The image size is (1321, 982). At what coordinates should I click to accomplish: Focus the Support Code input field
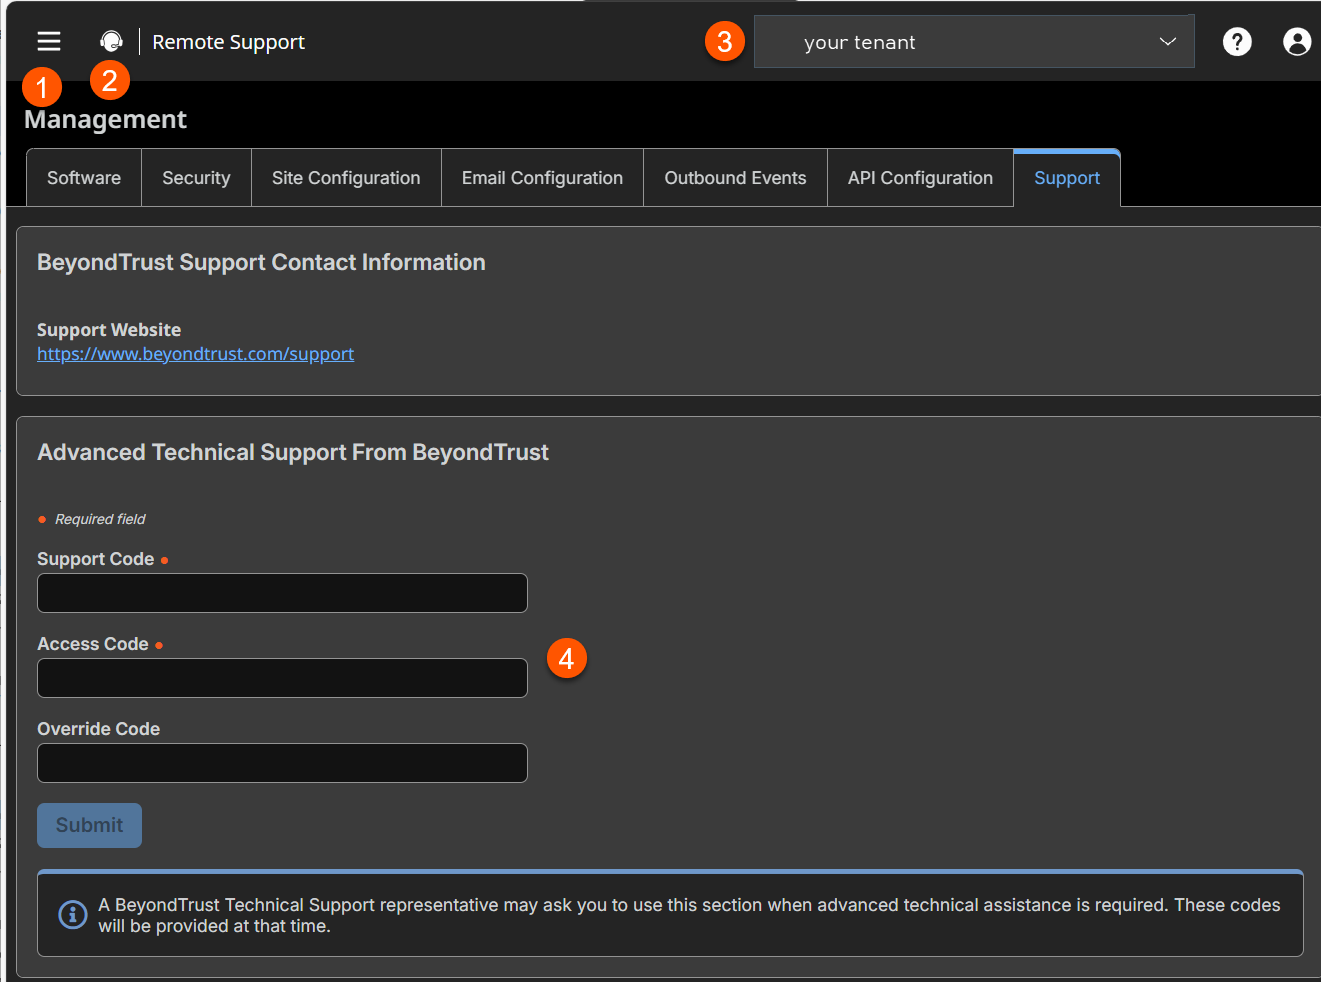[282, 593]
